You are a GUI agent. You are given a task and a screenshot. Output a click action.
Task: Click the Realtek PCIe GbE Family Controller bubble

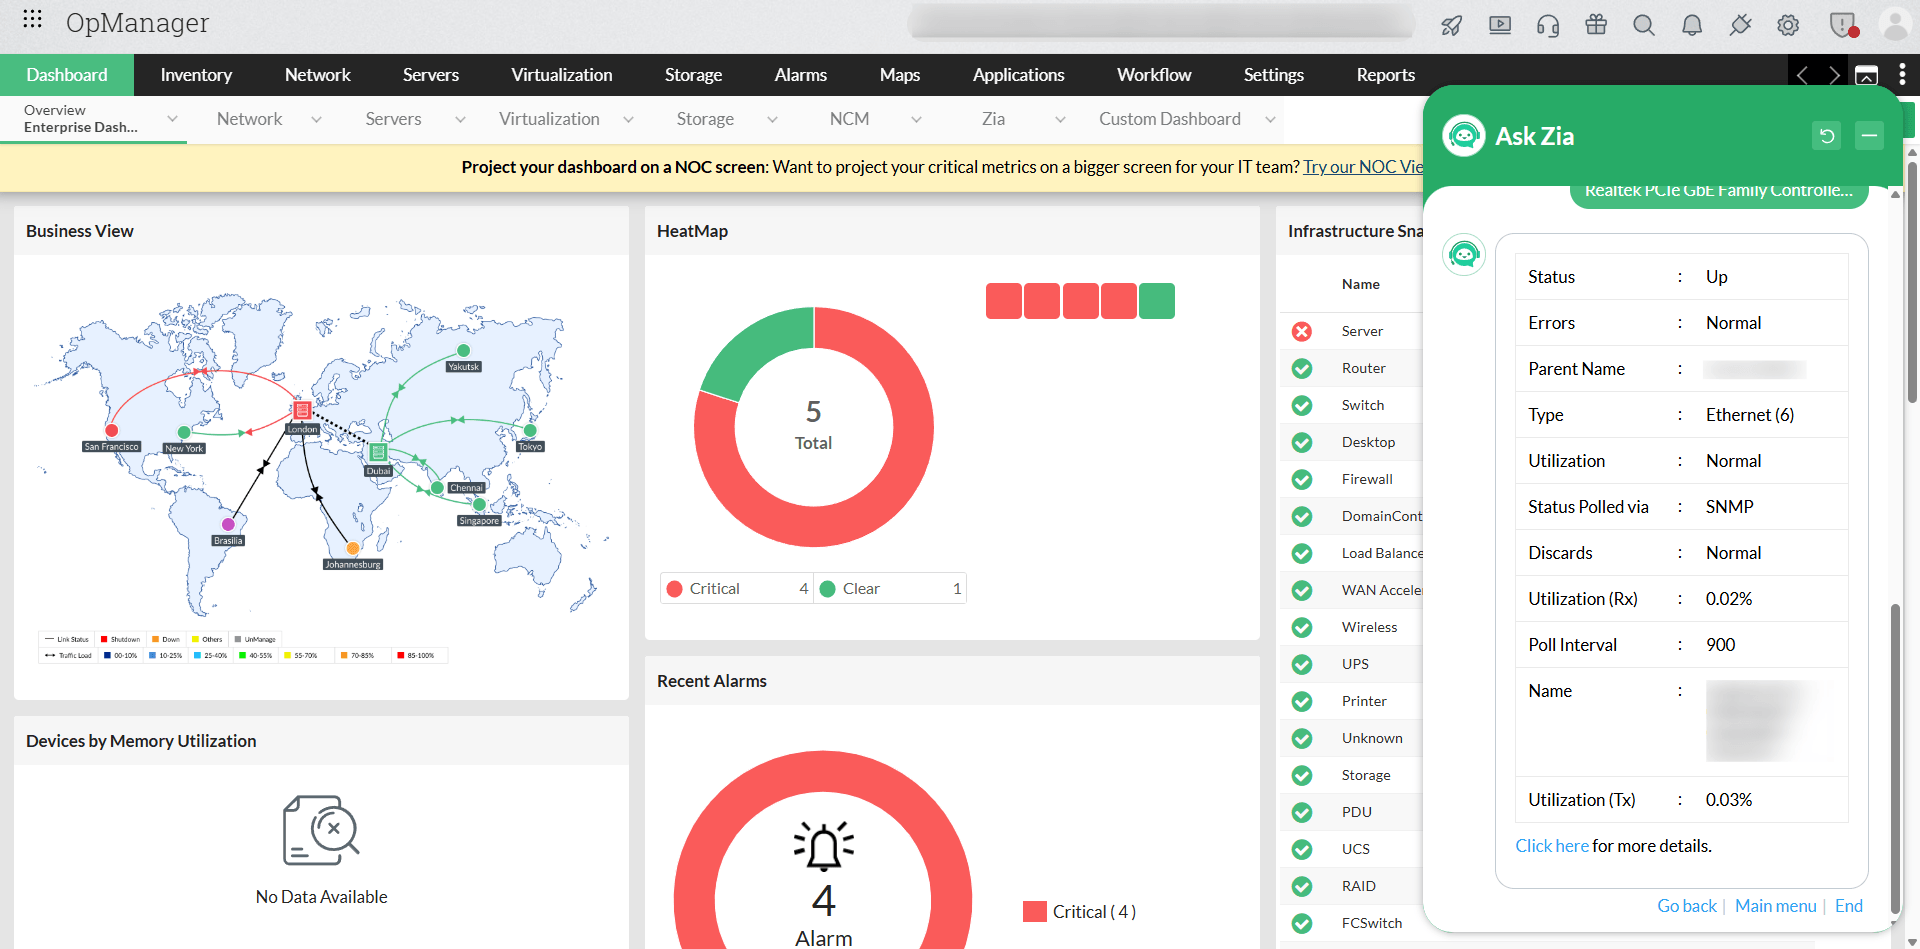tap(1719, 194)
